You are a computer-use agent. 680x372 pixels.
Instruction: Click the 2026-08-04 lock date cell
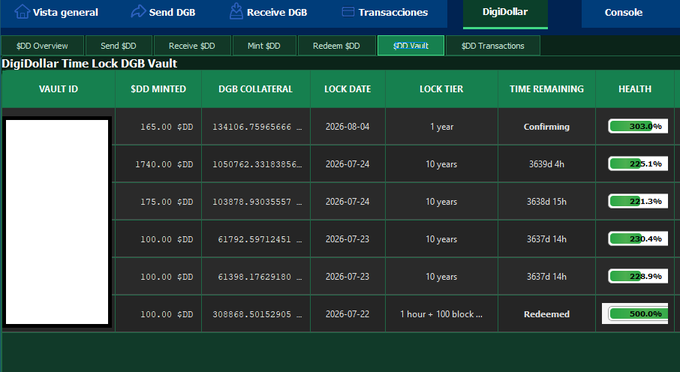point(347,127)
